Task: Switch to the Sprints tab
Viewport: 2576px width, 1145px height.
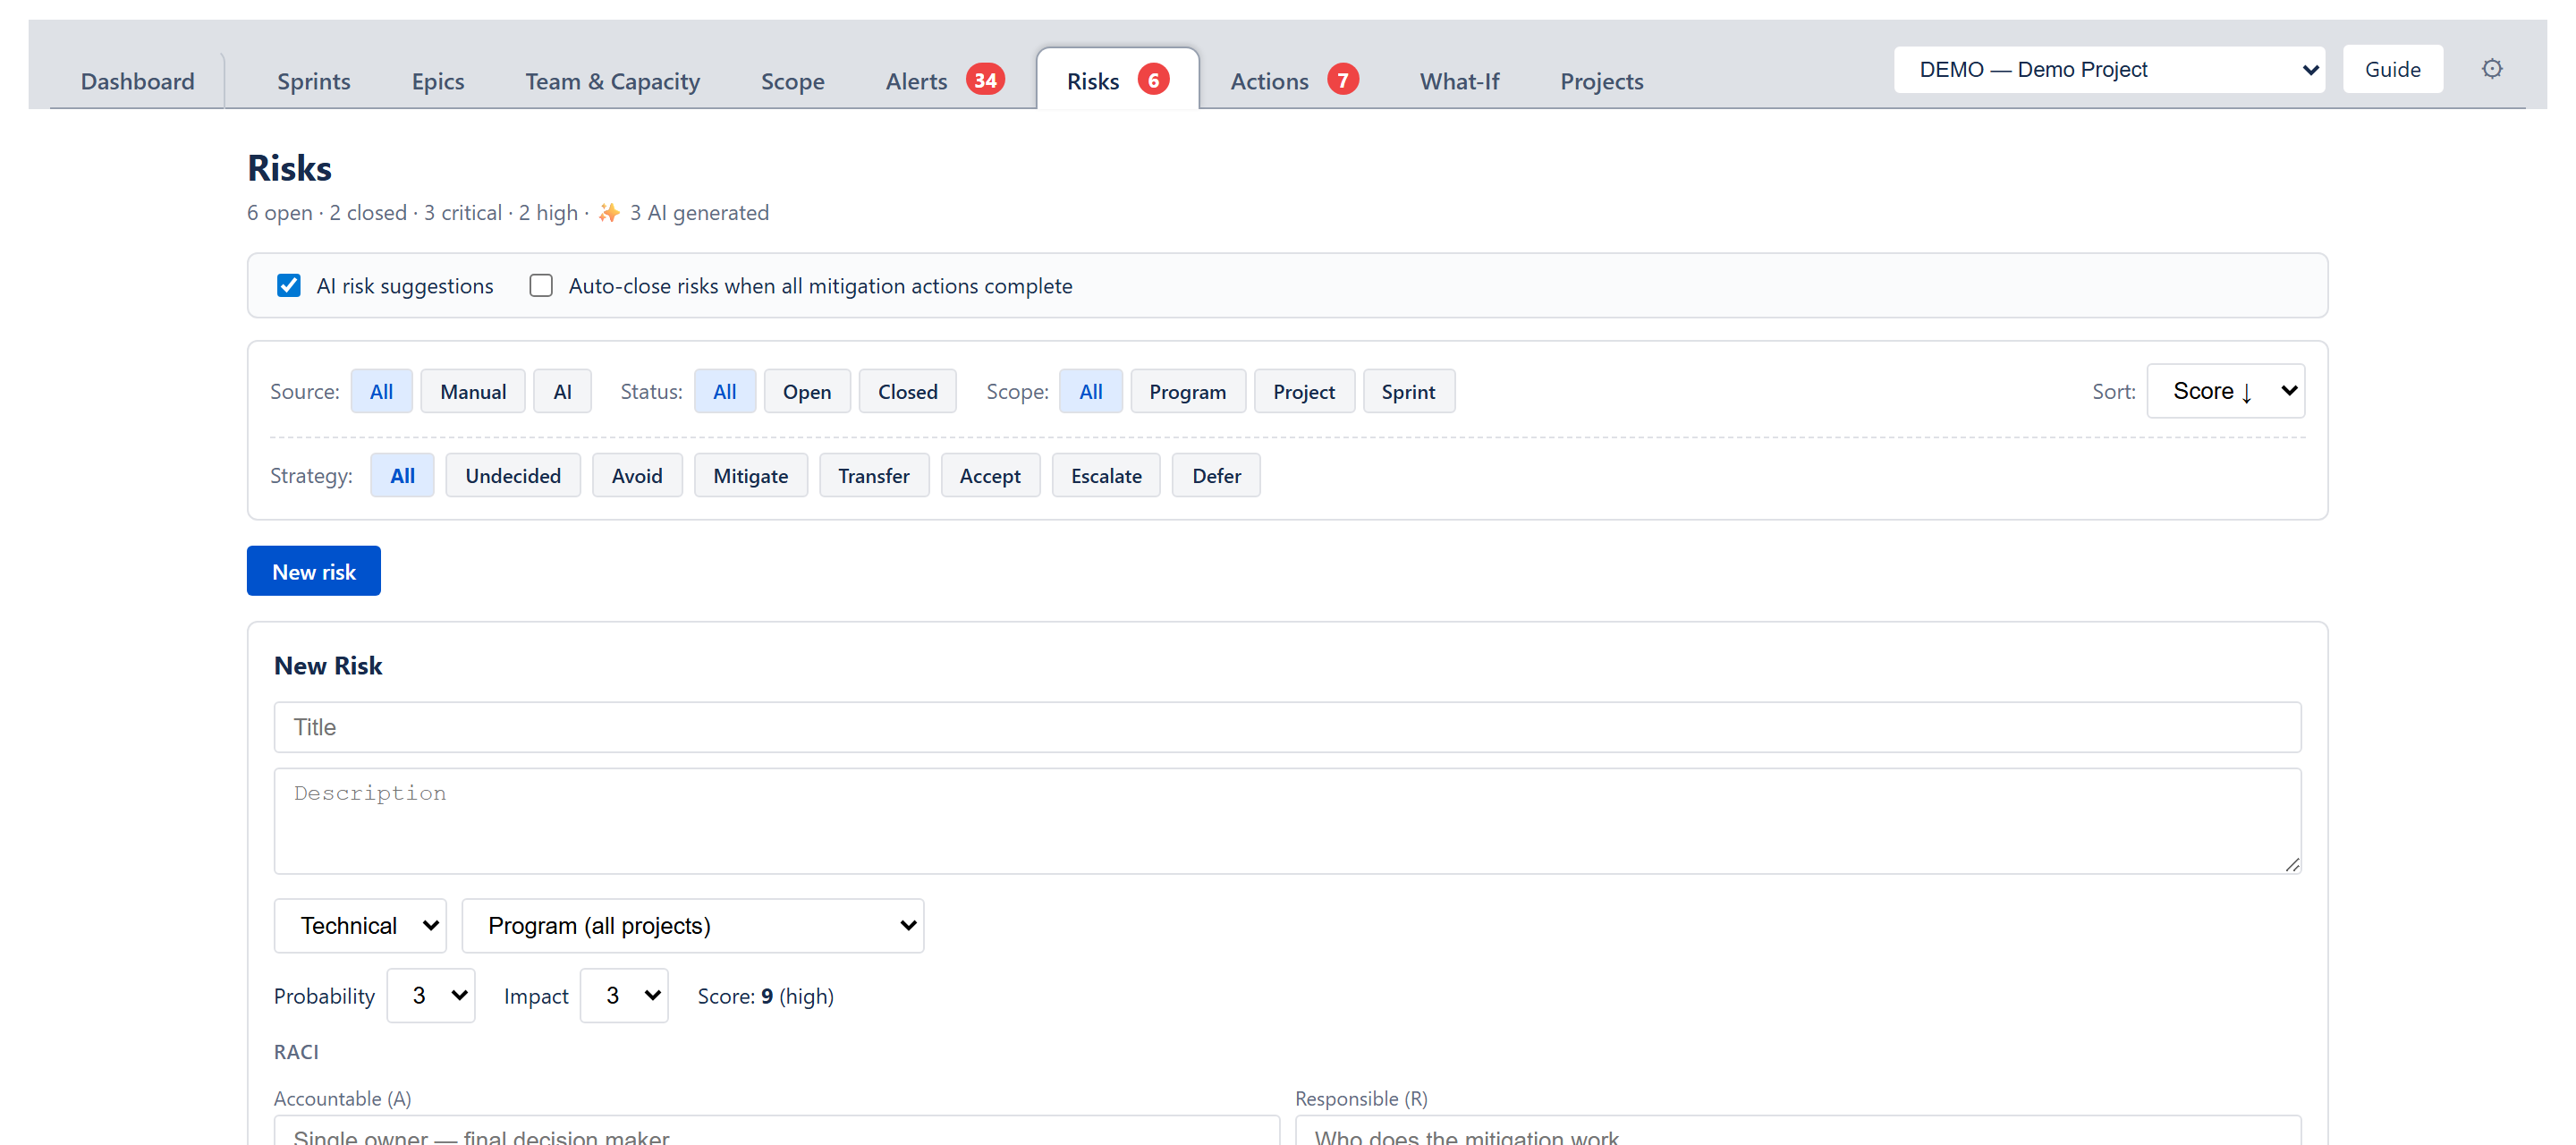Action: [314, 81]
